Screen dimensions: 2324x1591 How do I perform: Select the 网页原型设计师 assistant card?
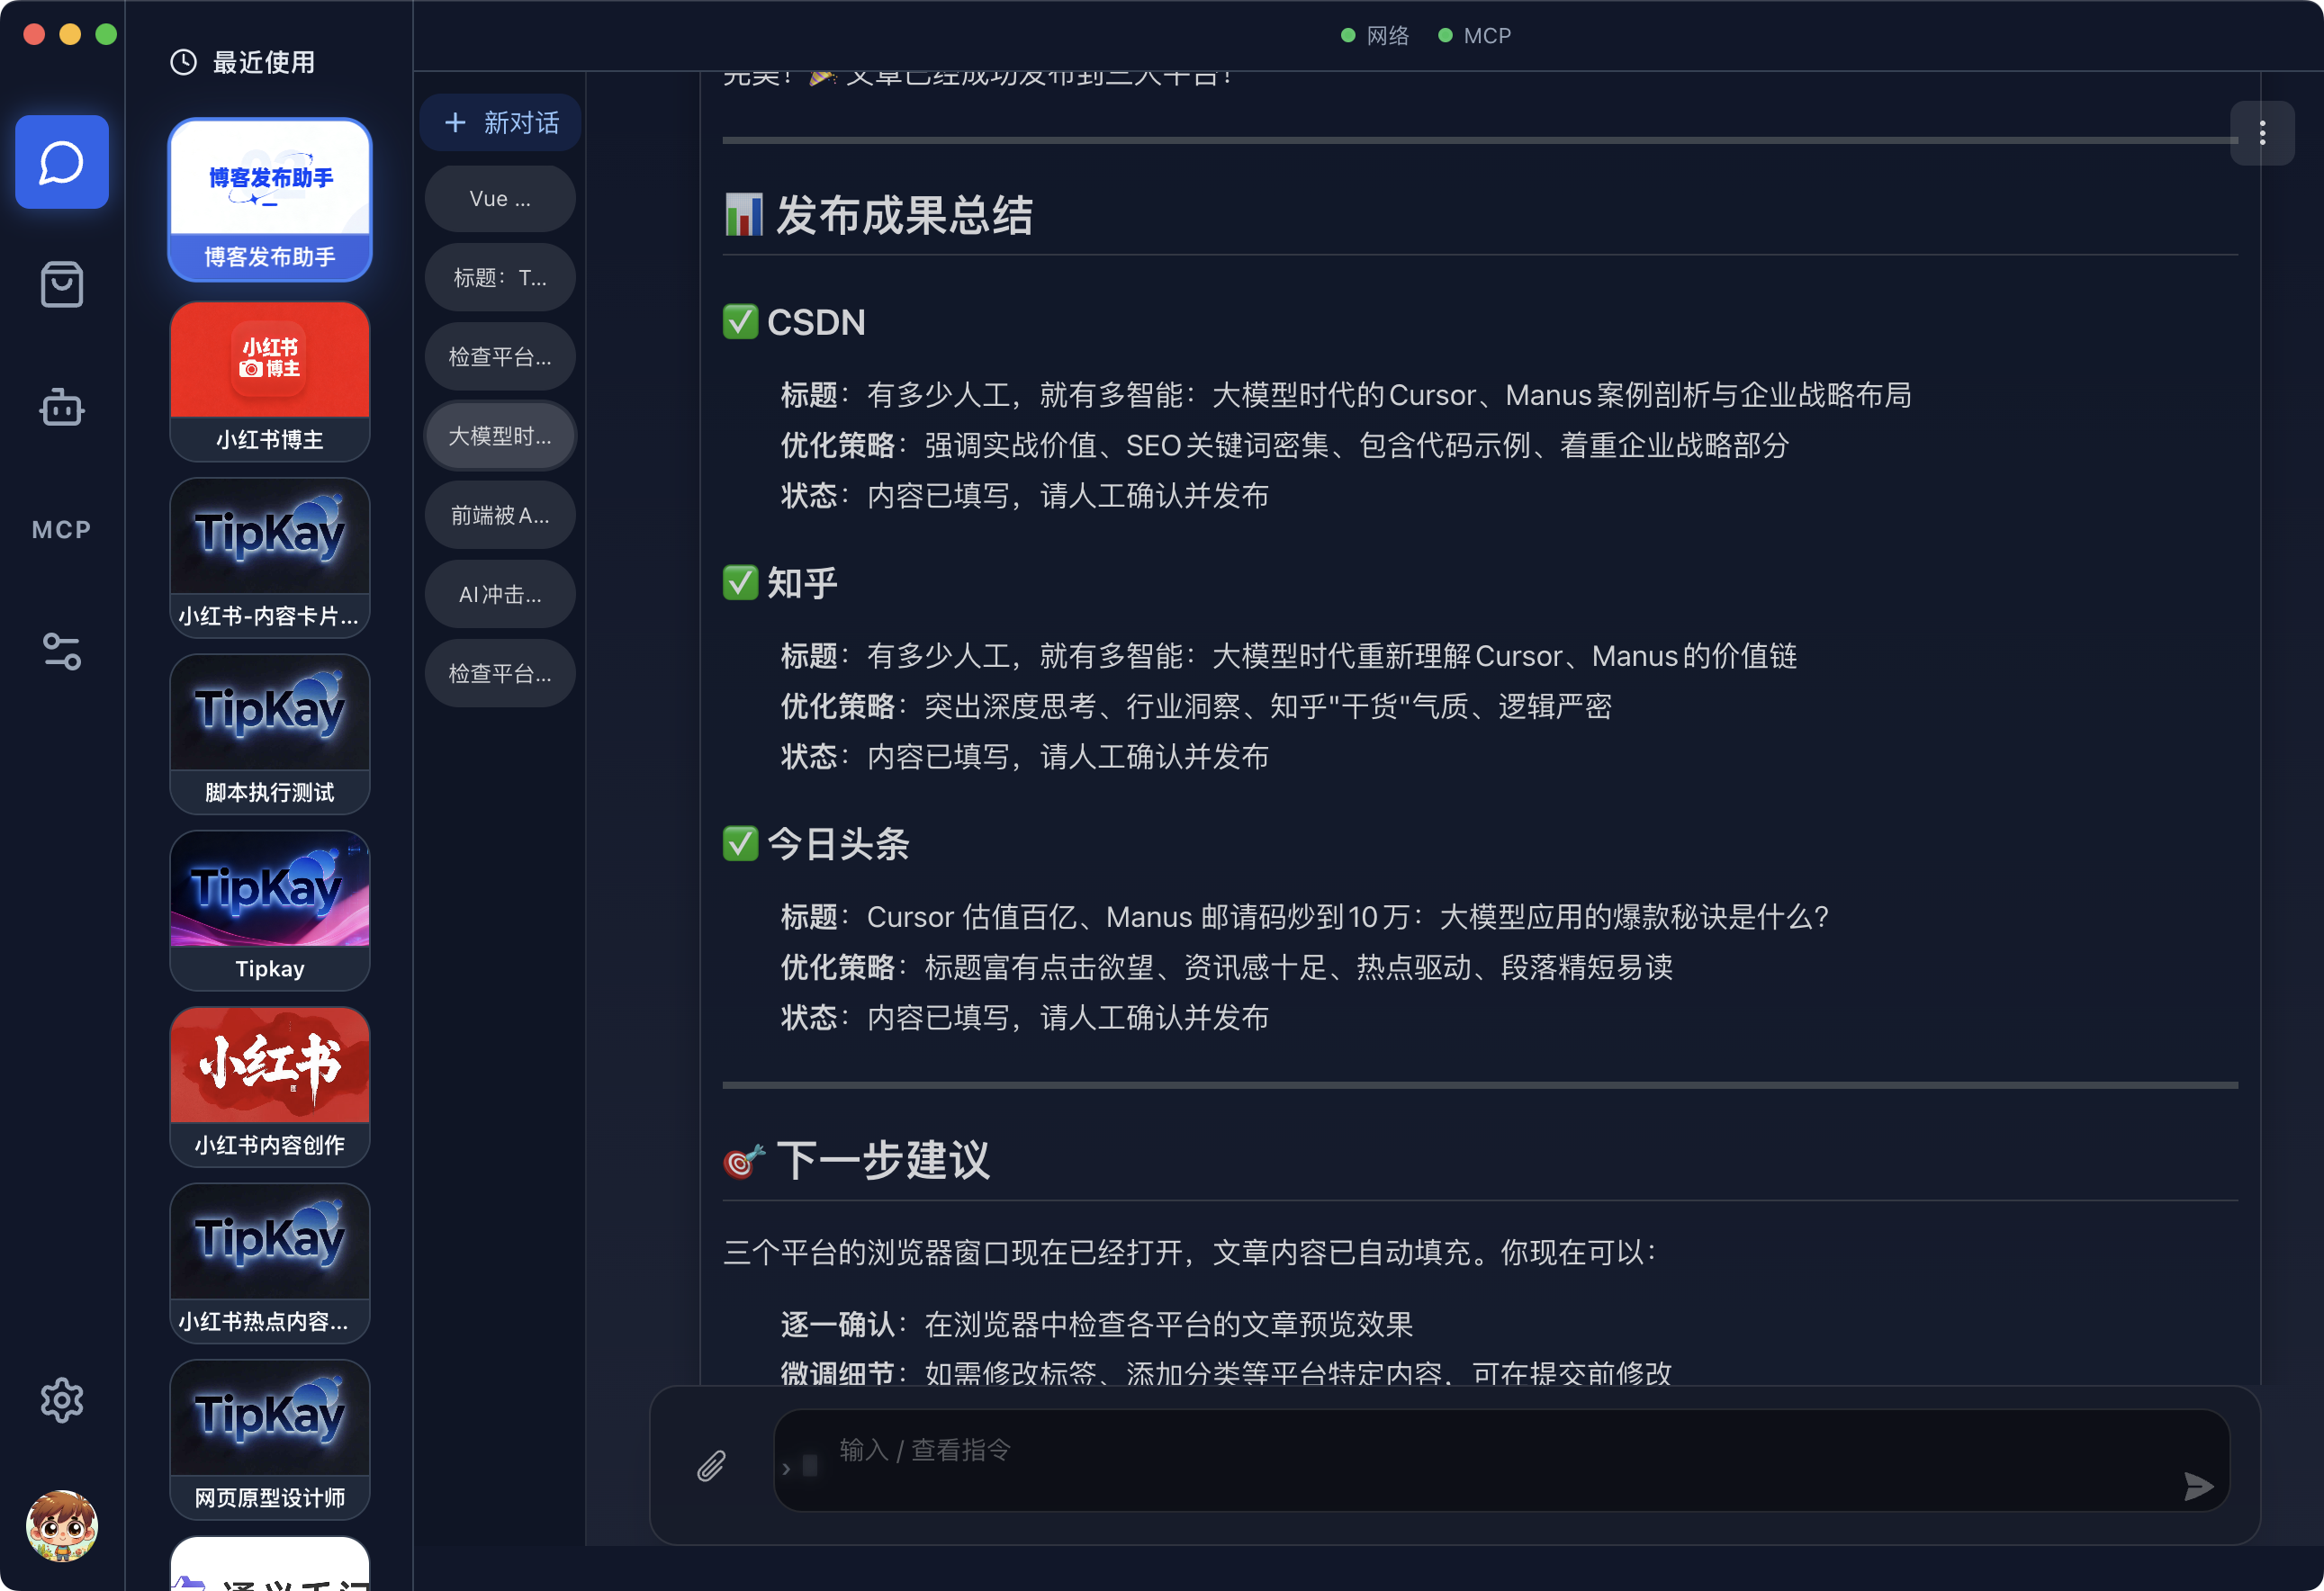[270, 1439]
